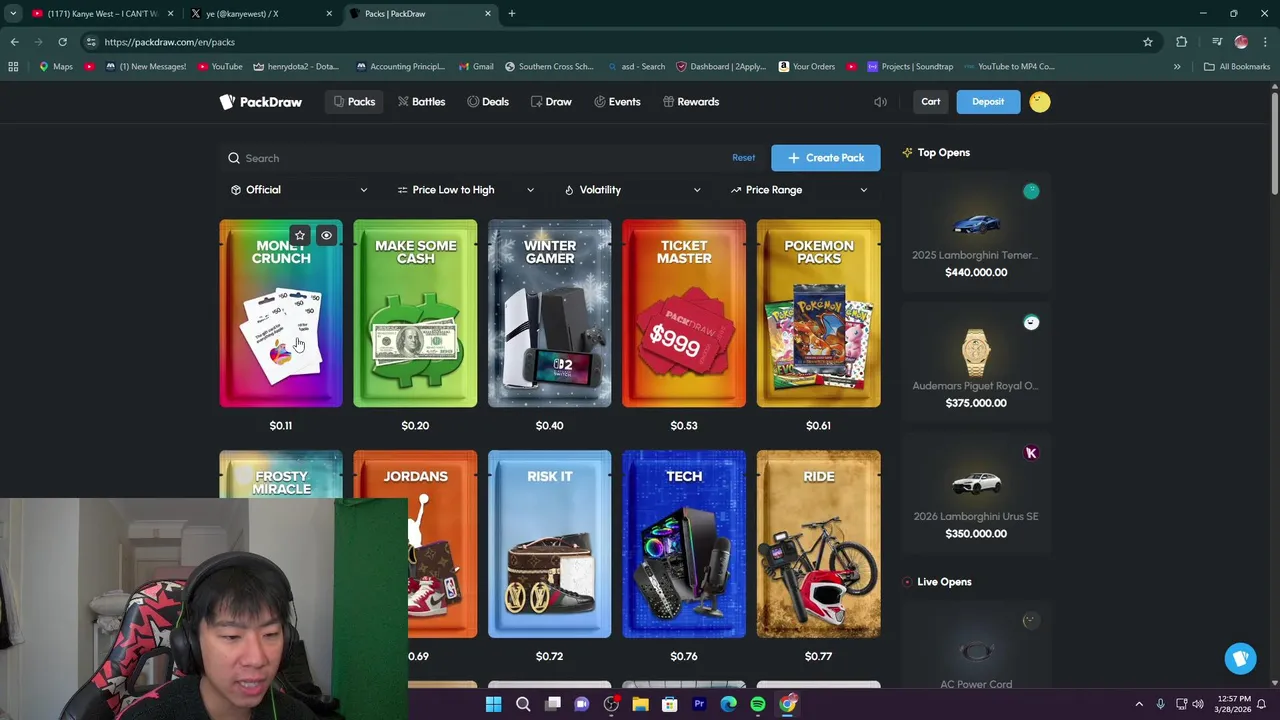This screenshot has height=720, width=1280.
Task: Open Microsoft Store from the taskbar
Action: 670,704
